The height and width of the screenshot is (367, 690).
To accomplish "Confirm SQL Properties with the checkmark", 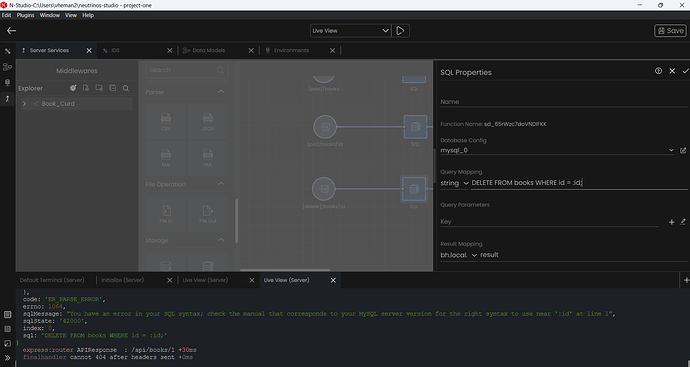I will 685,71.
